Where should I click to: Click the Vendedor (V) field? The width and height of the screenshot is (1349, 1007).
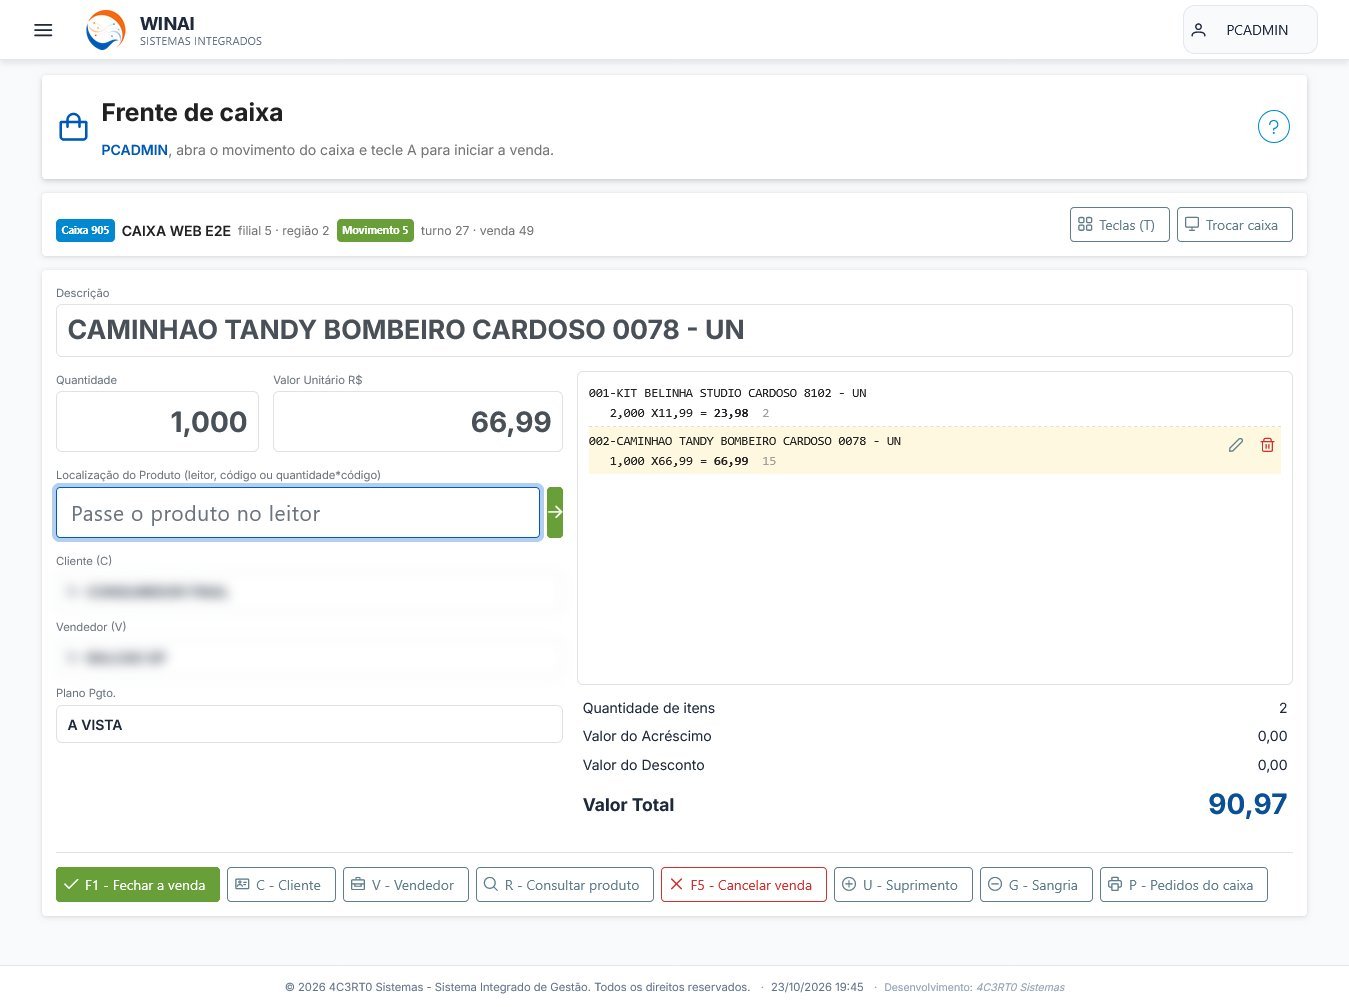[309, 658]
